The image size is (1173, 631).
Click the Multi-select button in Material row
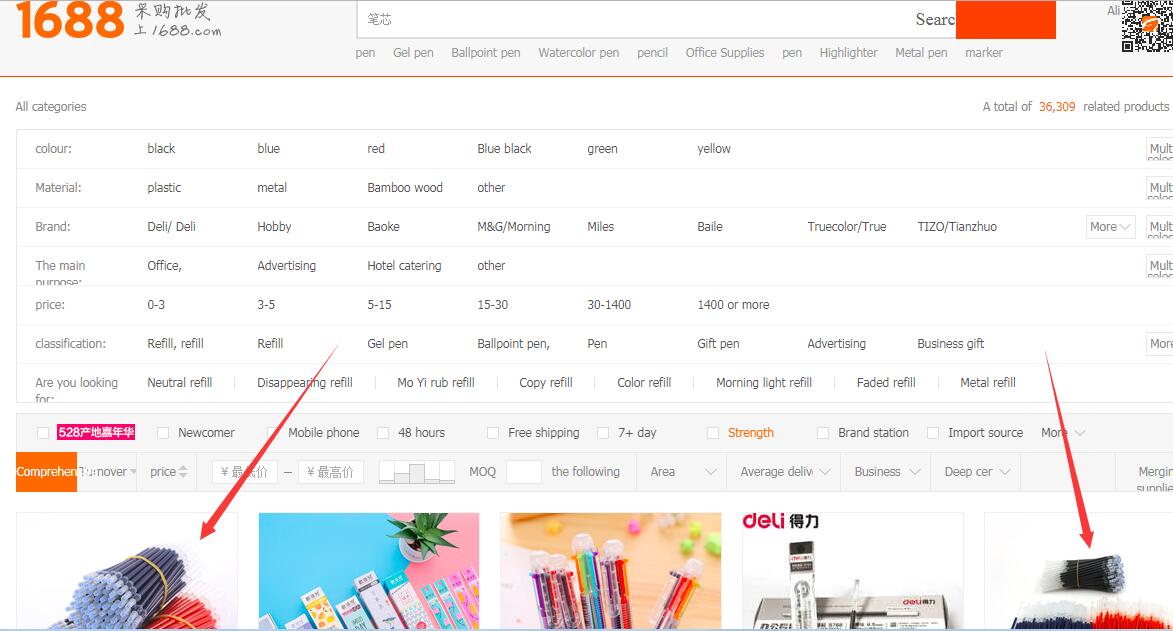[x=1160, y=188]
